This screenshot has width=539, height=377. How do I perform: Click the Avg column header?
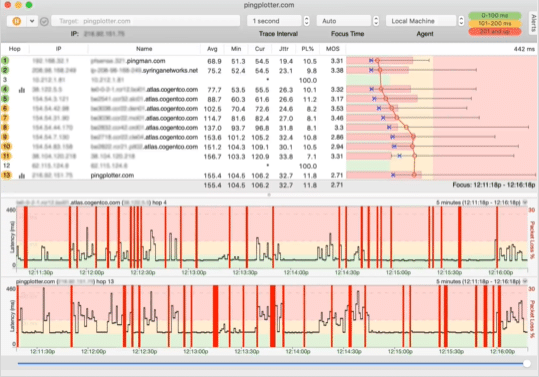coord(212,49)
